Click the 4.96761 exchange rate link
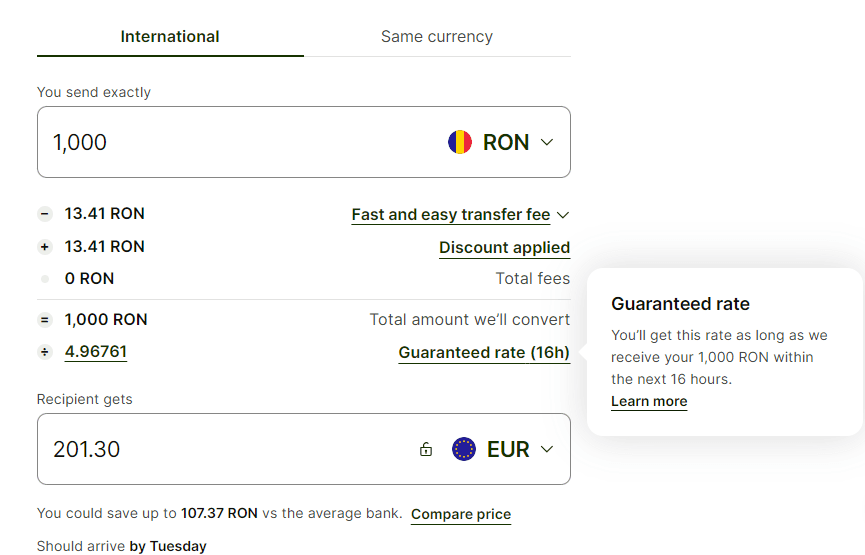 click(x=96, y=352)
